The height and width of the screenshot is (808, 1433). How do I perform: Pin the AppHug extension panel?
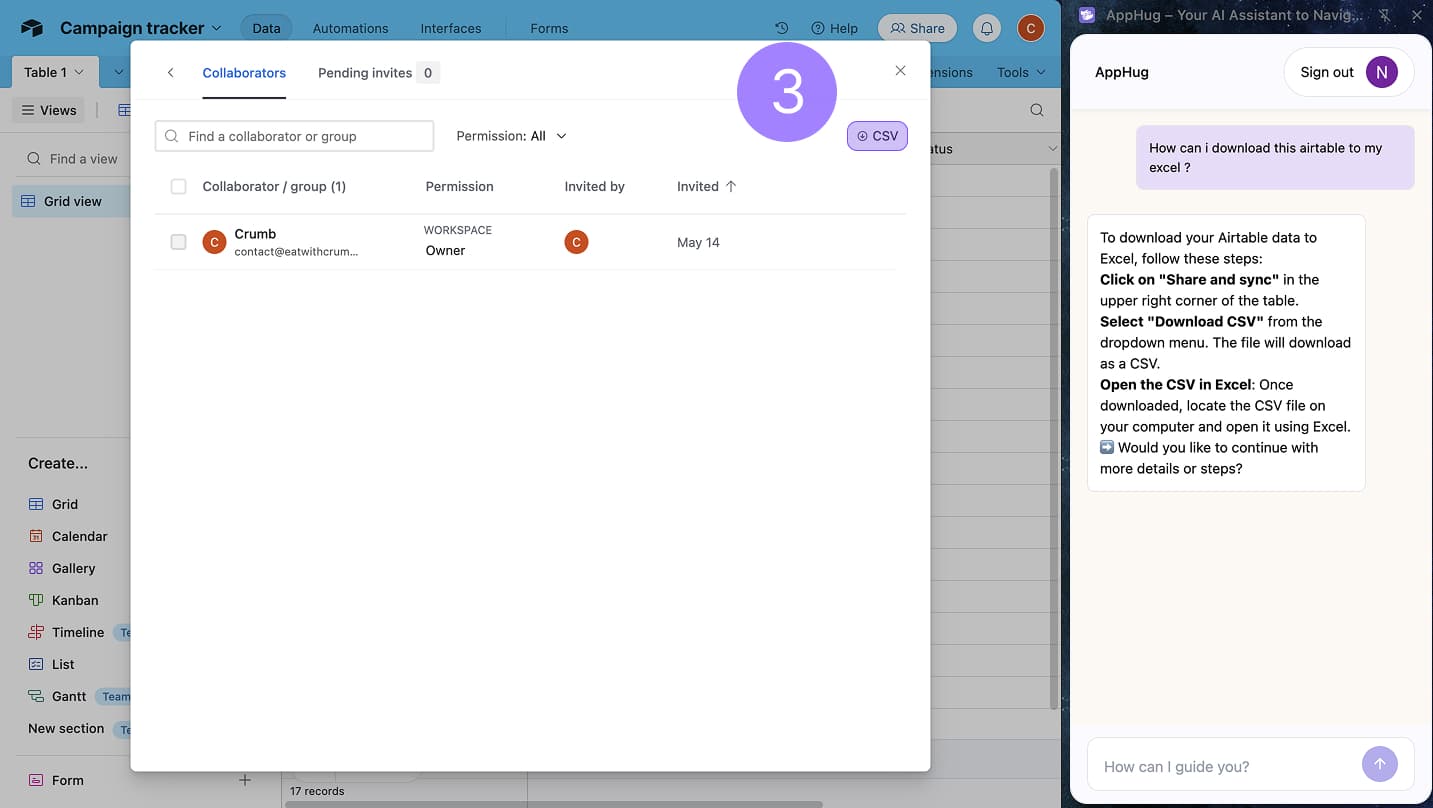coord(1385,15)
